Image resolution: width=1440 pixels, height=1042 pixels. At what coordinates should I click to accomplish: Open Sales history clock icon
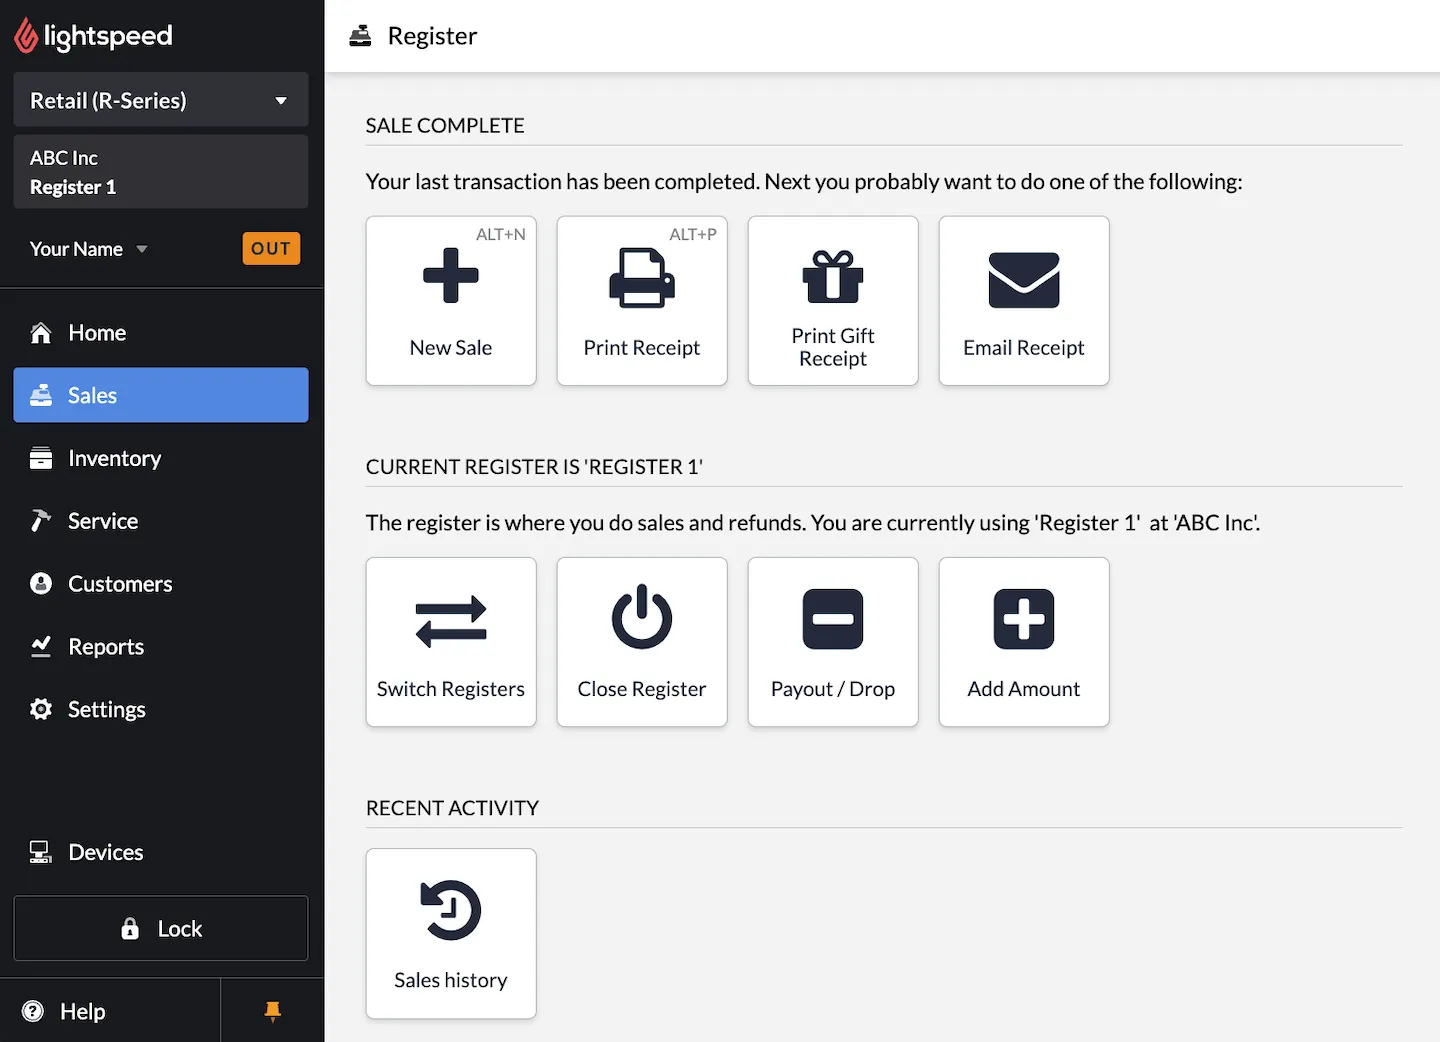(x=451, y=910)
